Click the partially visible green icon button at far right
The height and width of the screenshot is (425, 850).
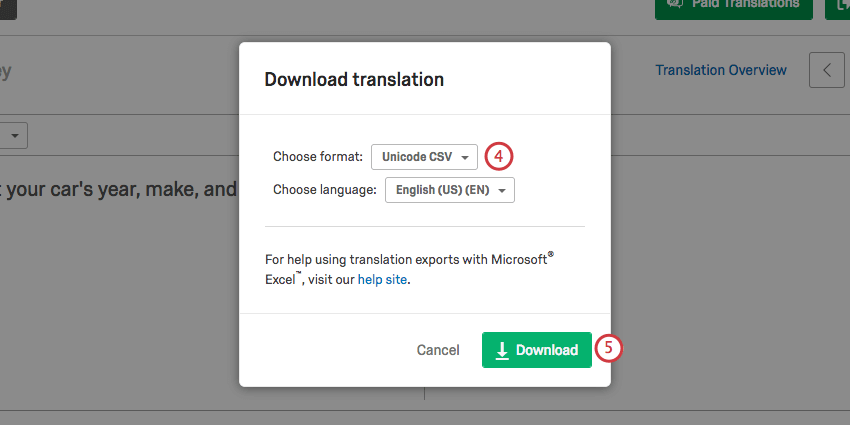pyautogui.click(x=838, y=6)
